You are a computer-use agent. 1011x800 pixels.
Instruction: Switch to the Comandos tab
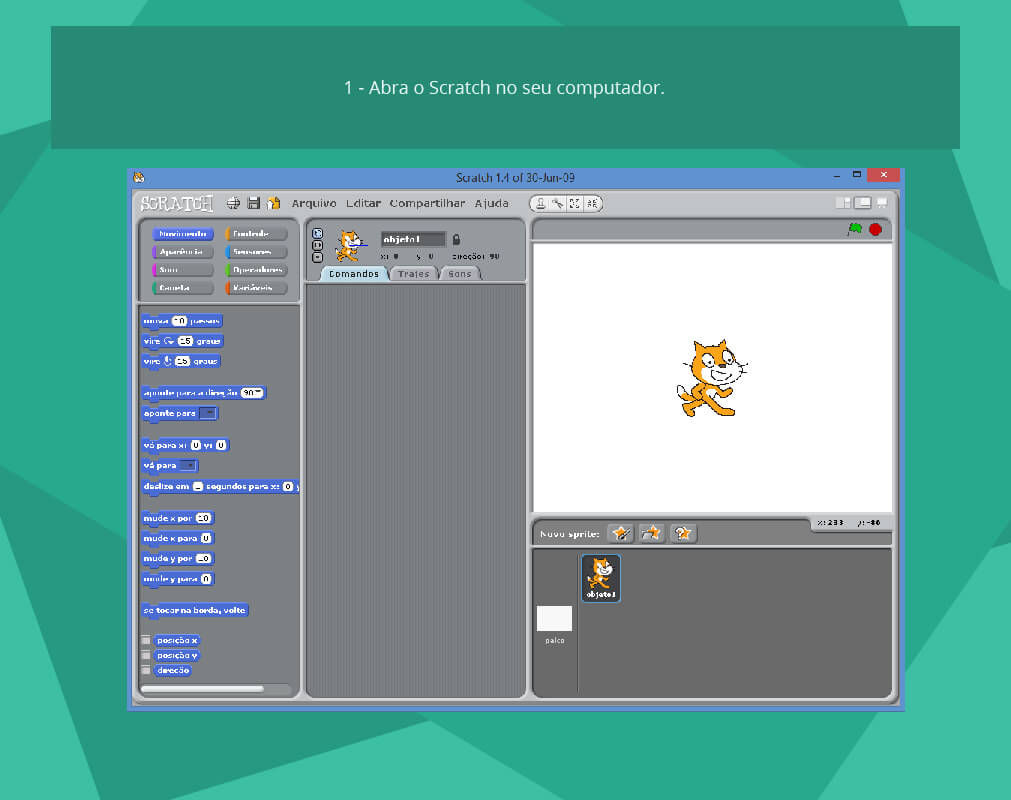pyautogui.click(x=354, y=274)
